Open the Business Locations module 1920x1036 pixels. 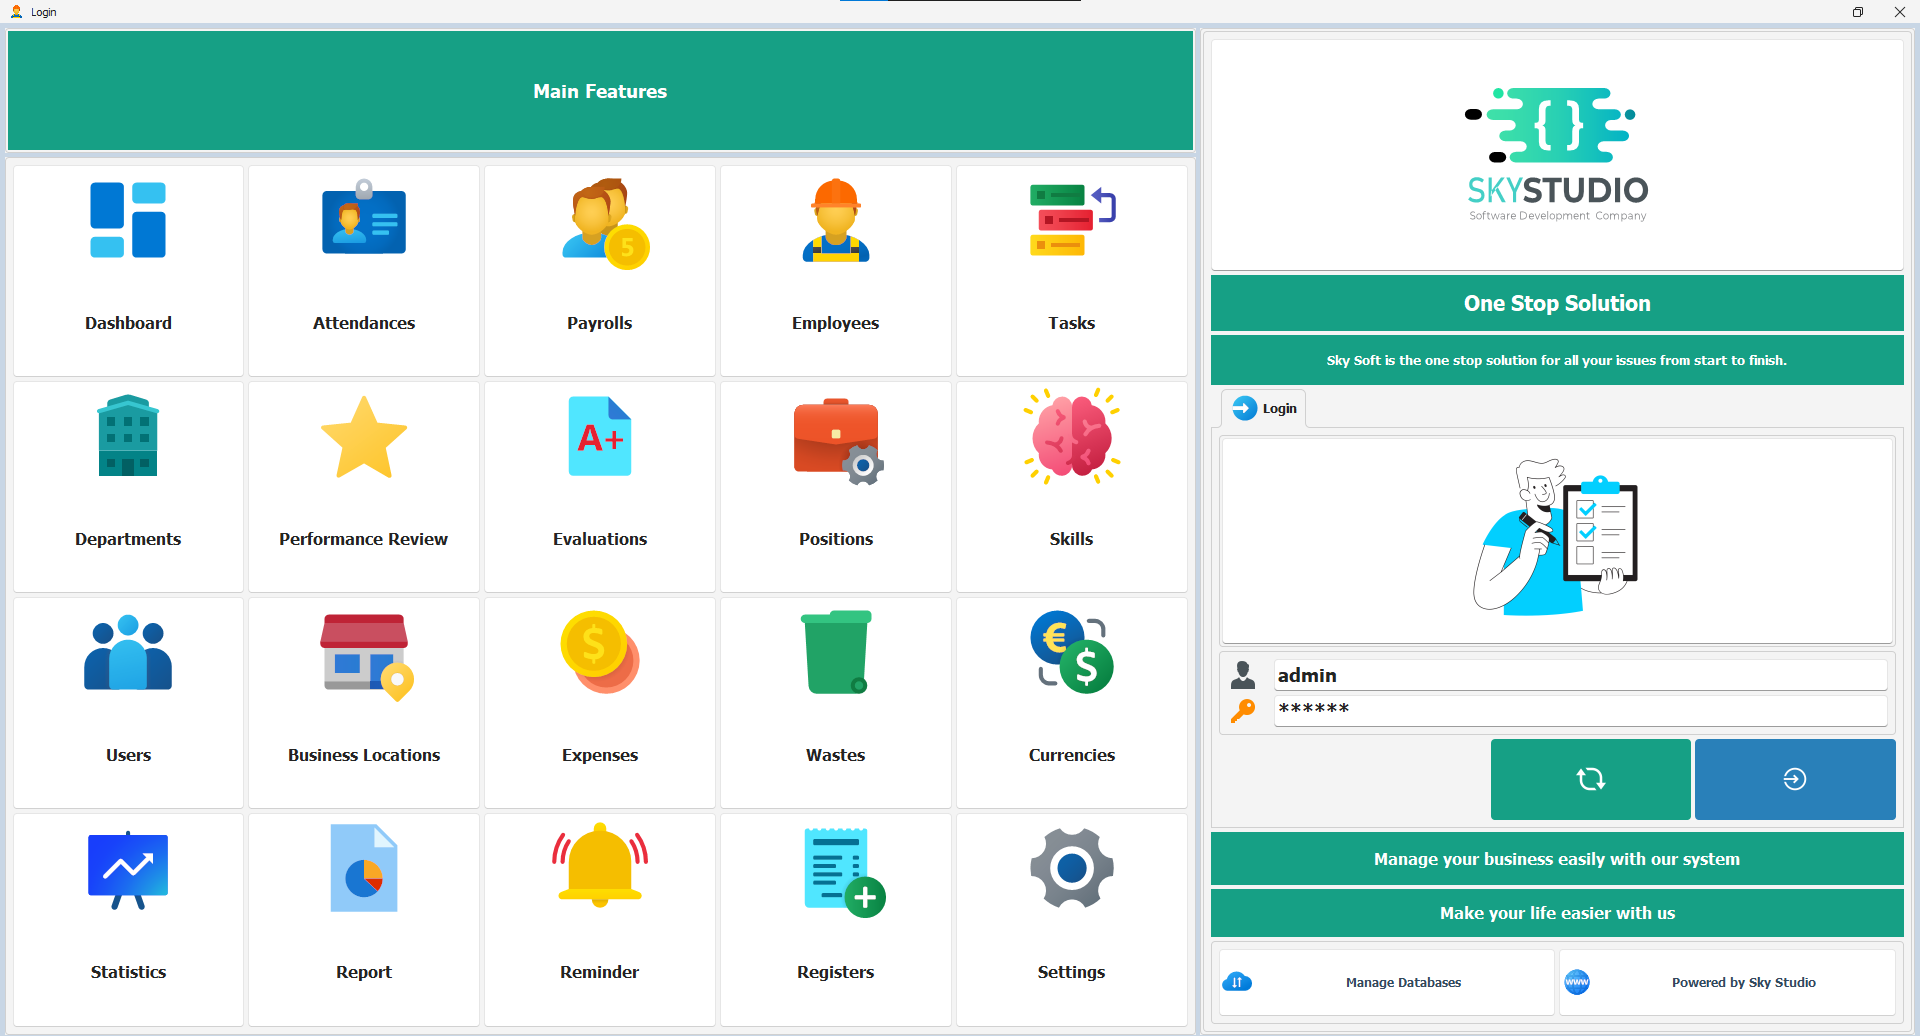tap(363, 702)
